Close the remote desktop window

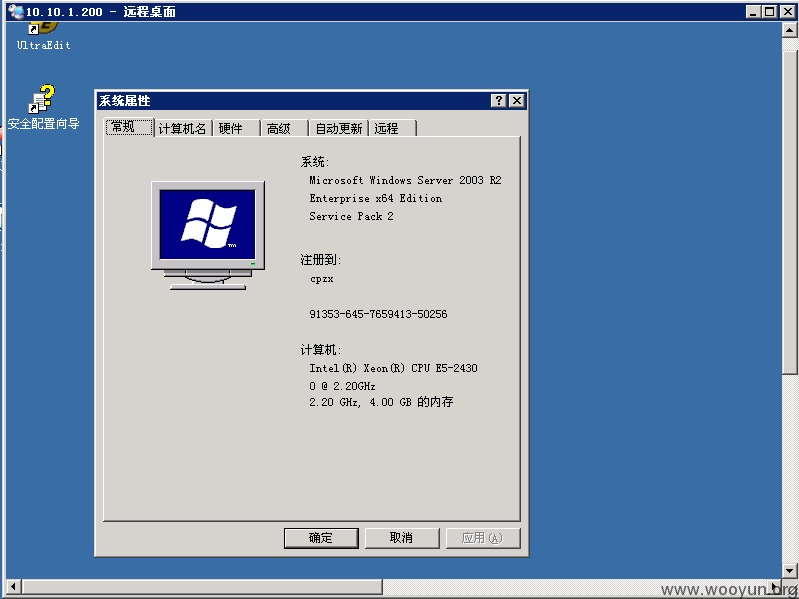click(787, 11)
